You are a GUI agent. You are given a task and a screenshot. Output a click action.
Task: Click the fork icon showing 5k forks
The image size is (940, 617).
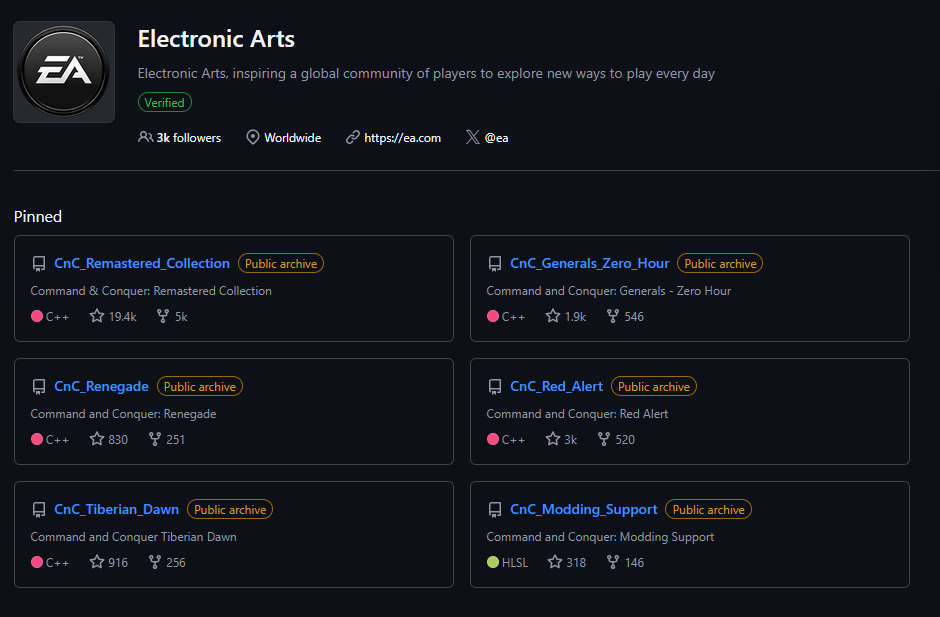[162, 316]
